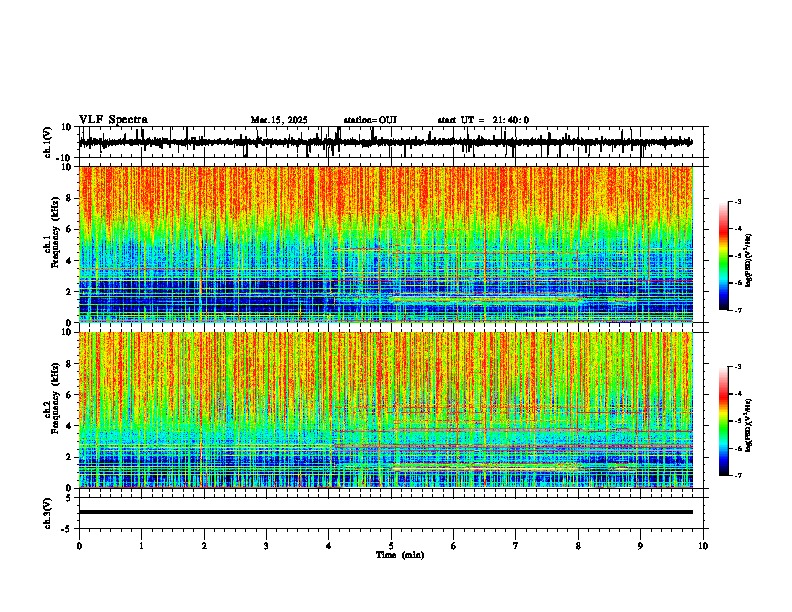The width and height of the screenshot is (792, 612).
Task: Click the "VLF Spectra" plot title
Action: click(x=113, y=120)
